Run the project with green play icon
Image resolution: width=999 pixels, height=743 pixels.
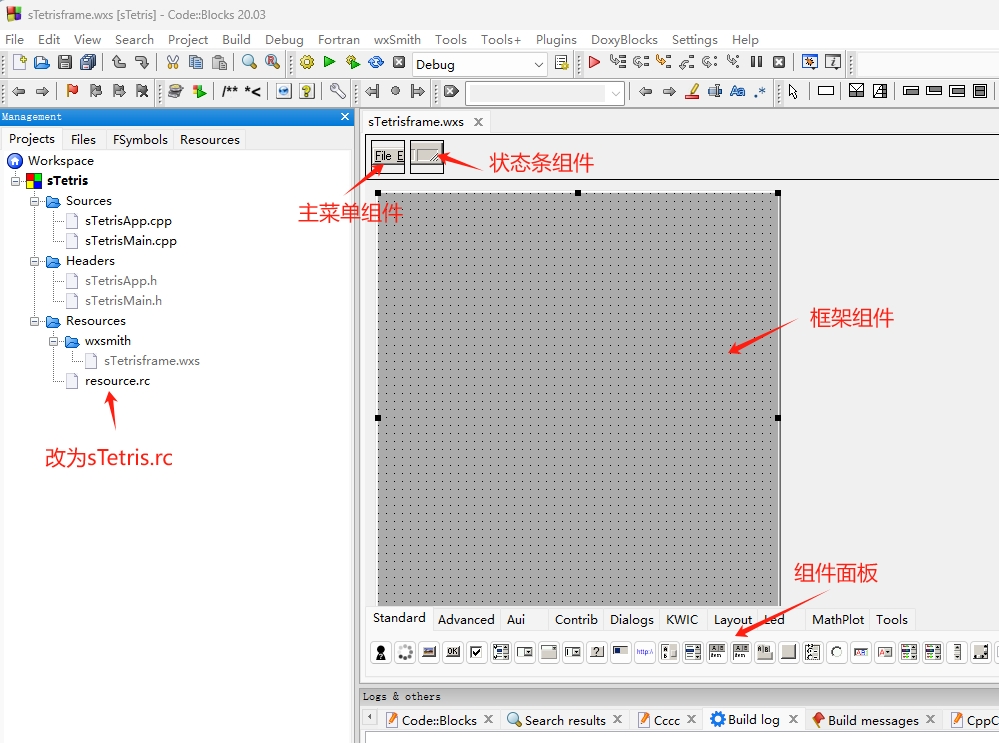click(329, 62)
